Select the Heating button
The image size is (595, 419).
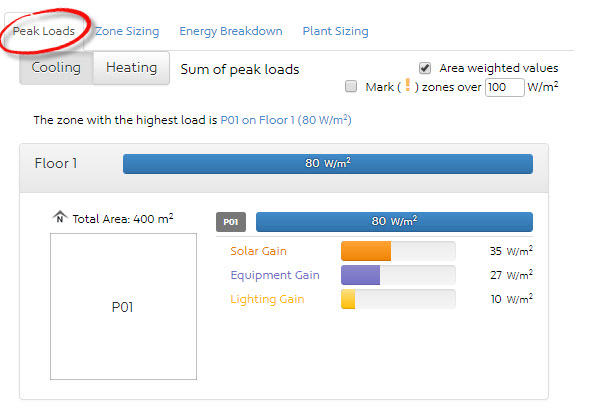(131, 68)
